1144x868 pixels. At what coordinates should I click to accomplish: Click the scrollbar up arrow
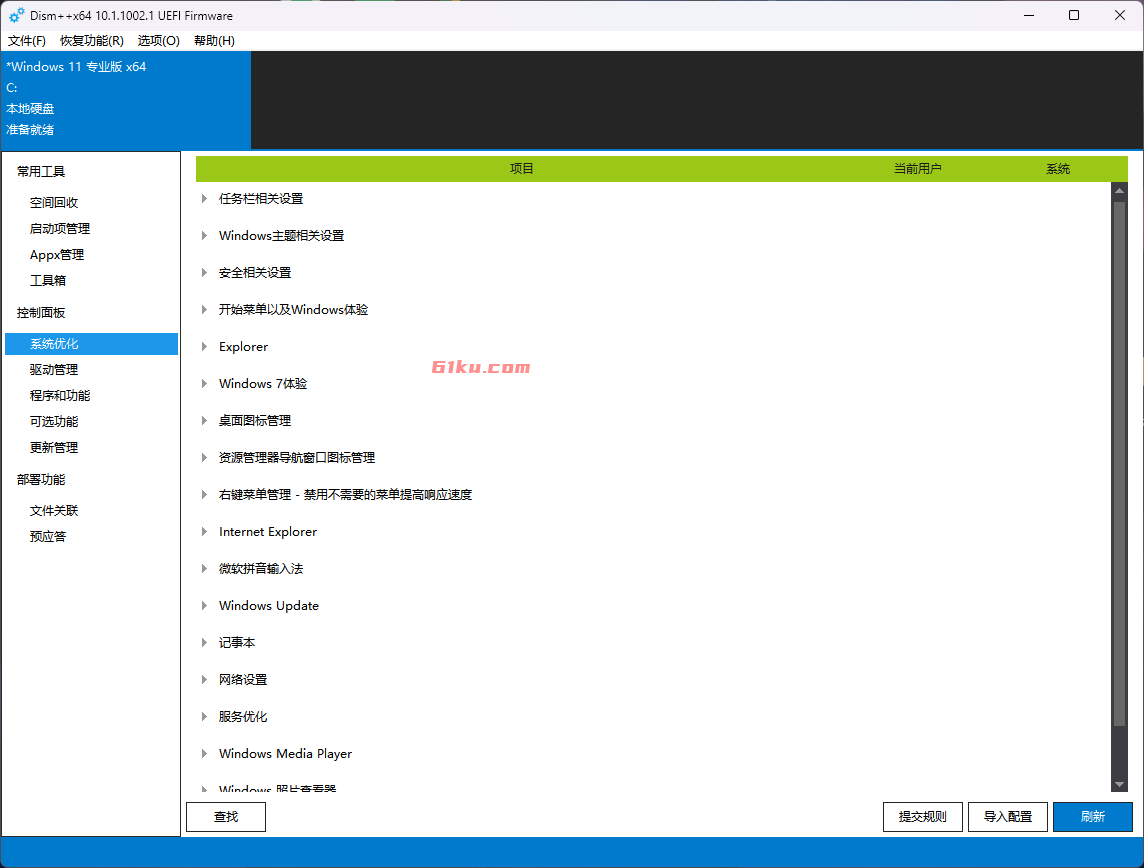point(1119,190)
